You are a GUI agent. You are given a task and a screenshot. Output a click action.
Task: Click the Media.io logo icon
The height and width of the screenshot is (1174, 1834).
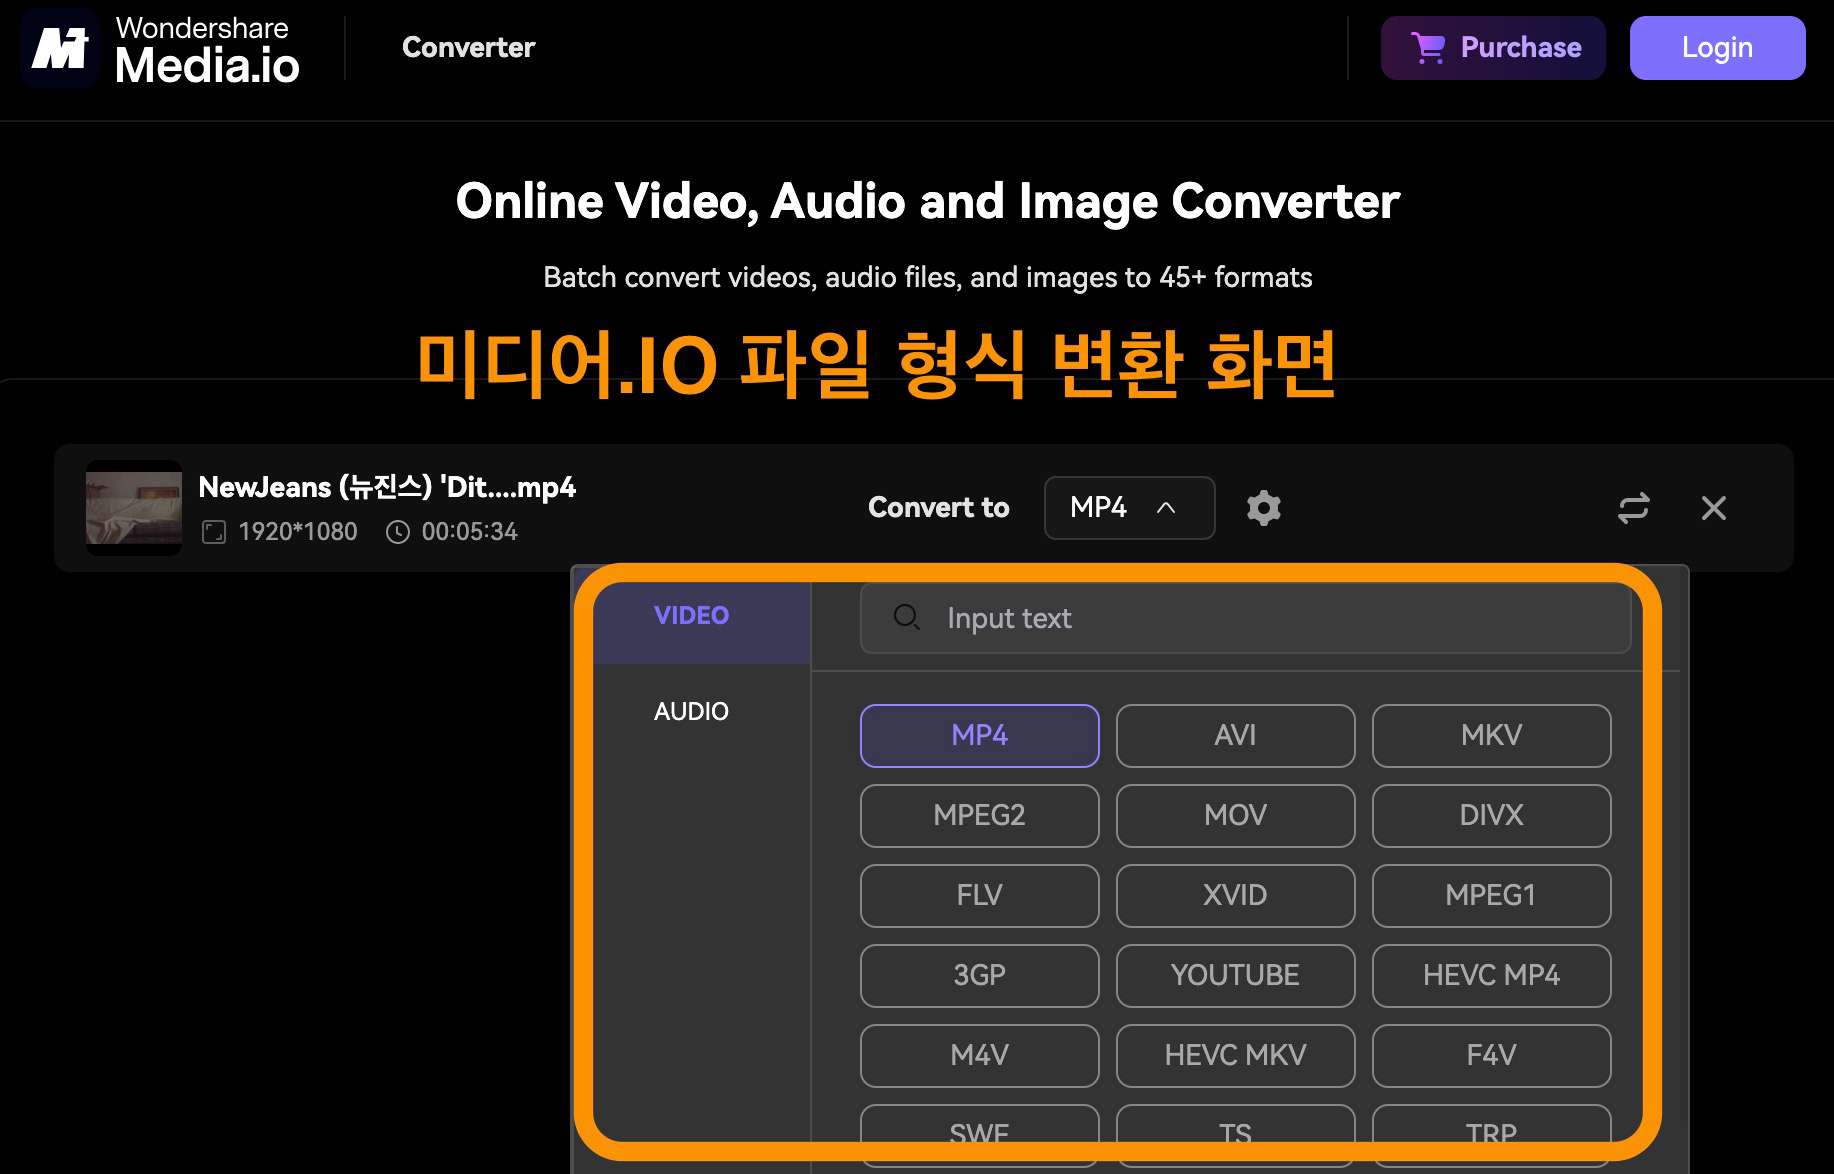coord(59,48)
